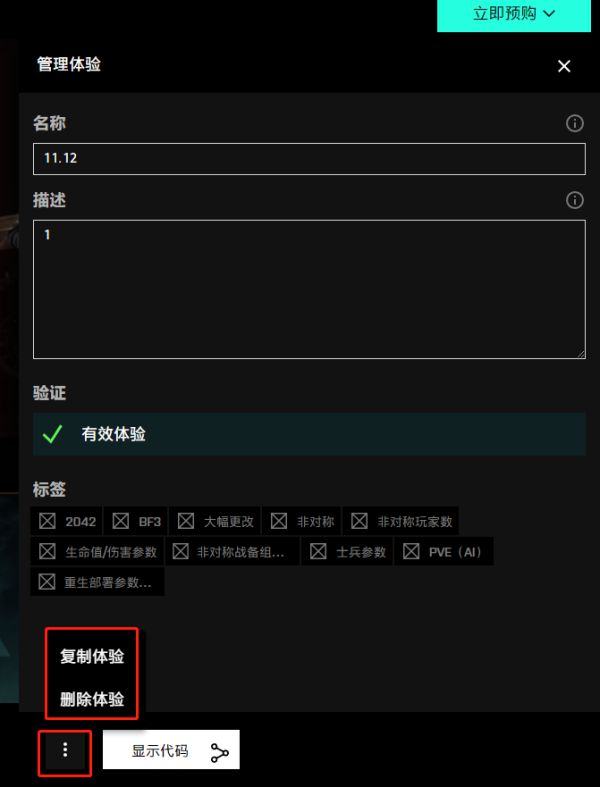Click the green checkmark validation icon
The width and height of the screenshot is (600, 787).
pyautogui.click(x=52, y=434)
